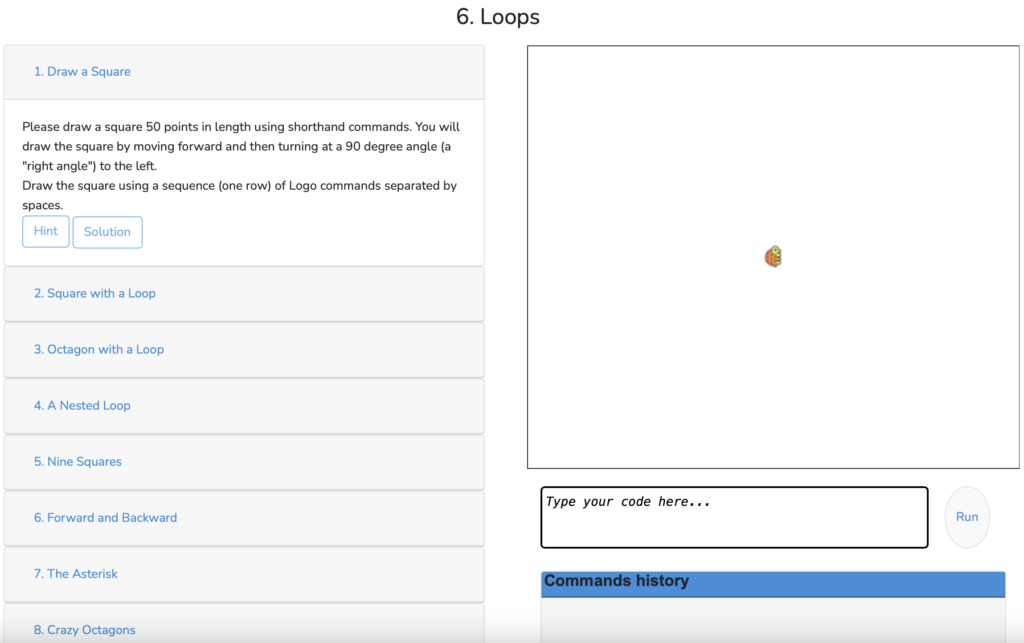Viewport: 1024px width, 643px height.
Task: Focus the "Type your code here..." box
Action: [x=734, y=517]
